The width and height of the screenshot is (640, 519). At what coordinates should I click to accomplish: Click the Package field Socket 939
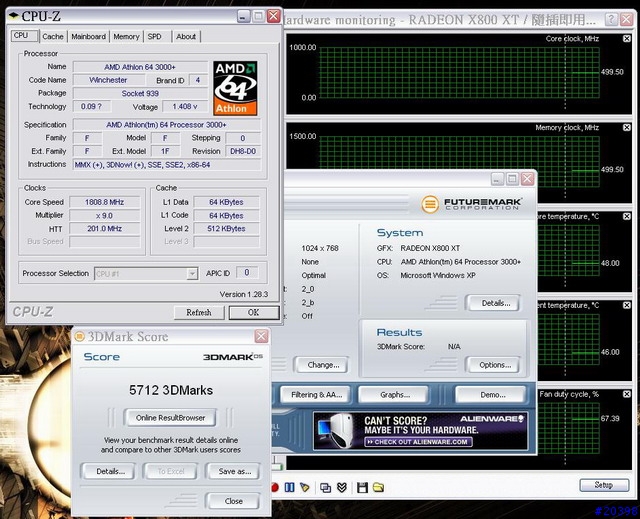coord(140,93)
